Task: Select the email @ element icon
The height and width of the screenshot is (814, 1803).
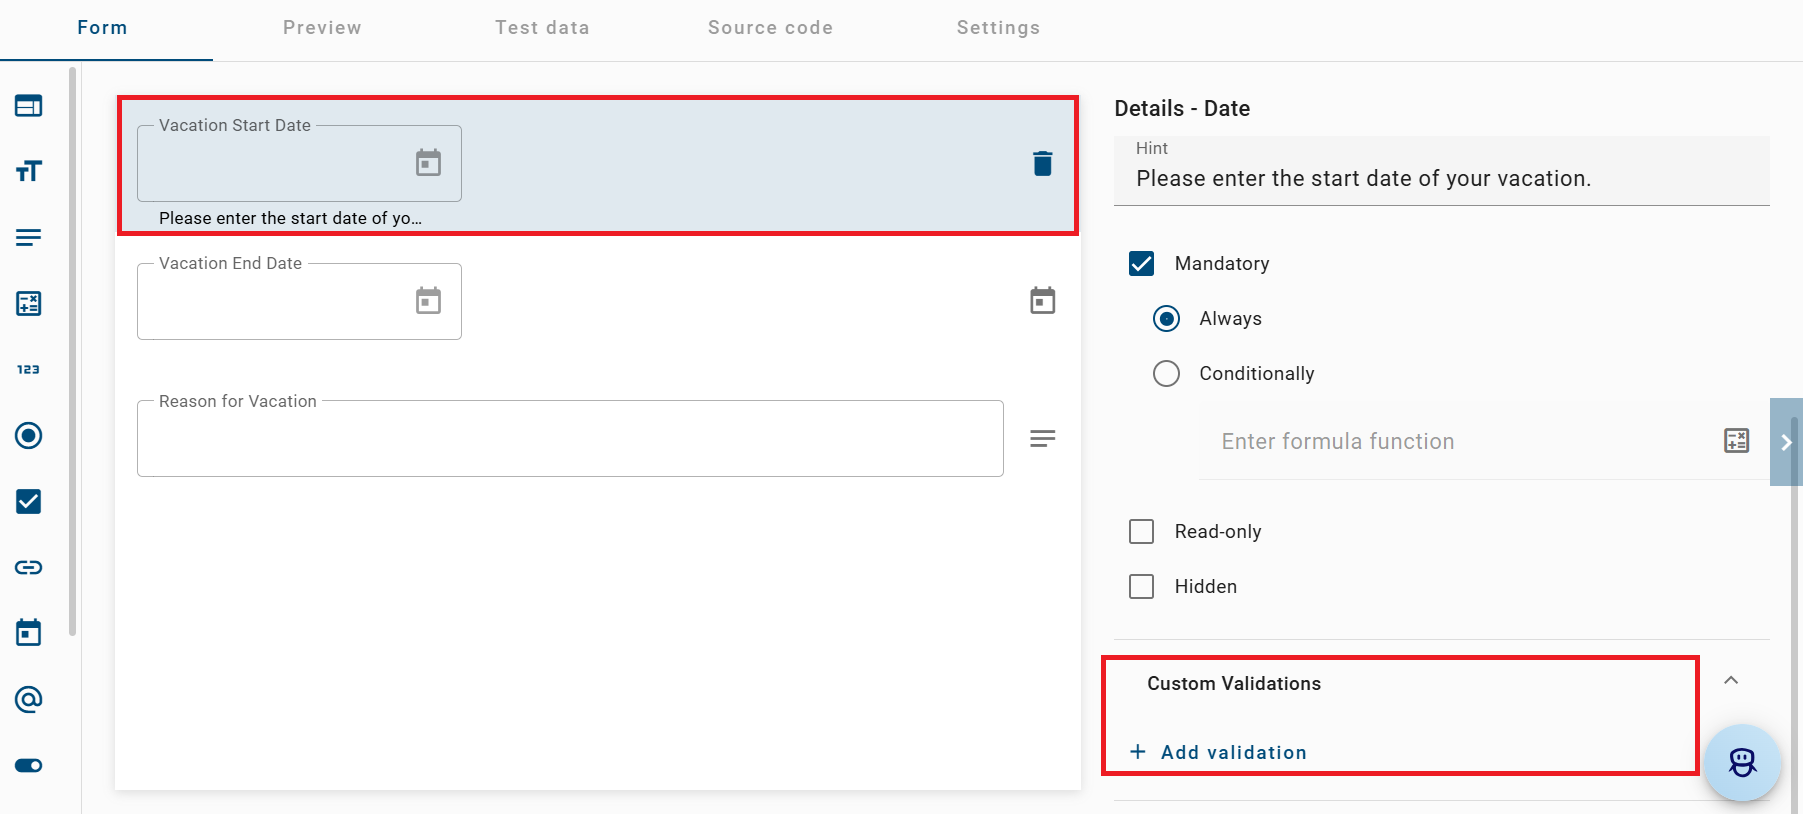Action: [x=28, y=699]
